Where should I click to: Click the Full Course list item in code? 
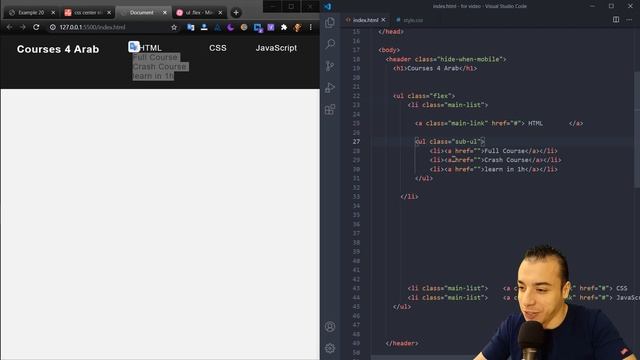[x=493, y=151]
